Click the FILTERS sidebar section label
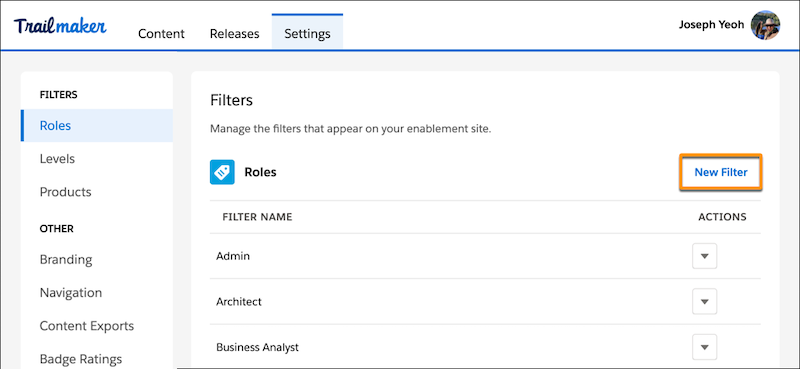This screenshot has height=369, width=800. (59, 94)
